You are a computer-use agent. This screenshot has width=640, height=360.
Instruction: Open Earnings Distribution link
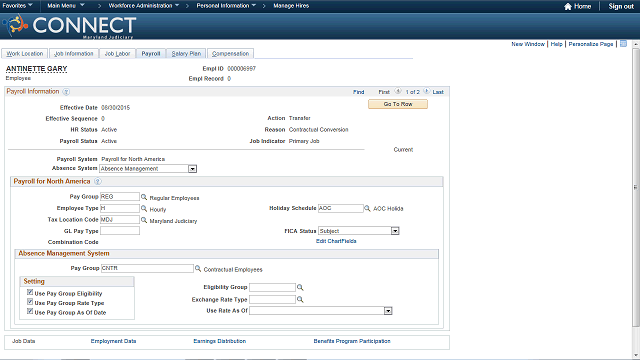click(x=220, y=341)
